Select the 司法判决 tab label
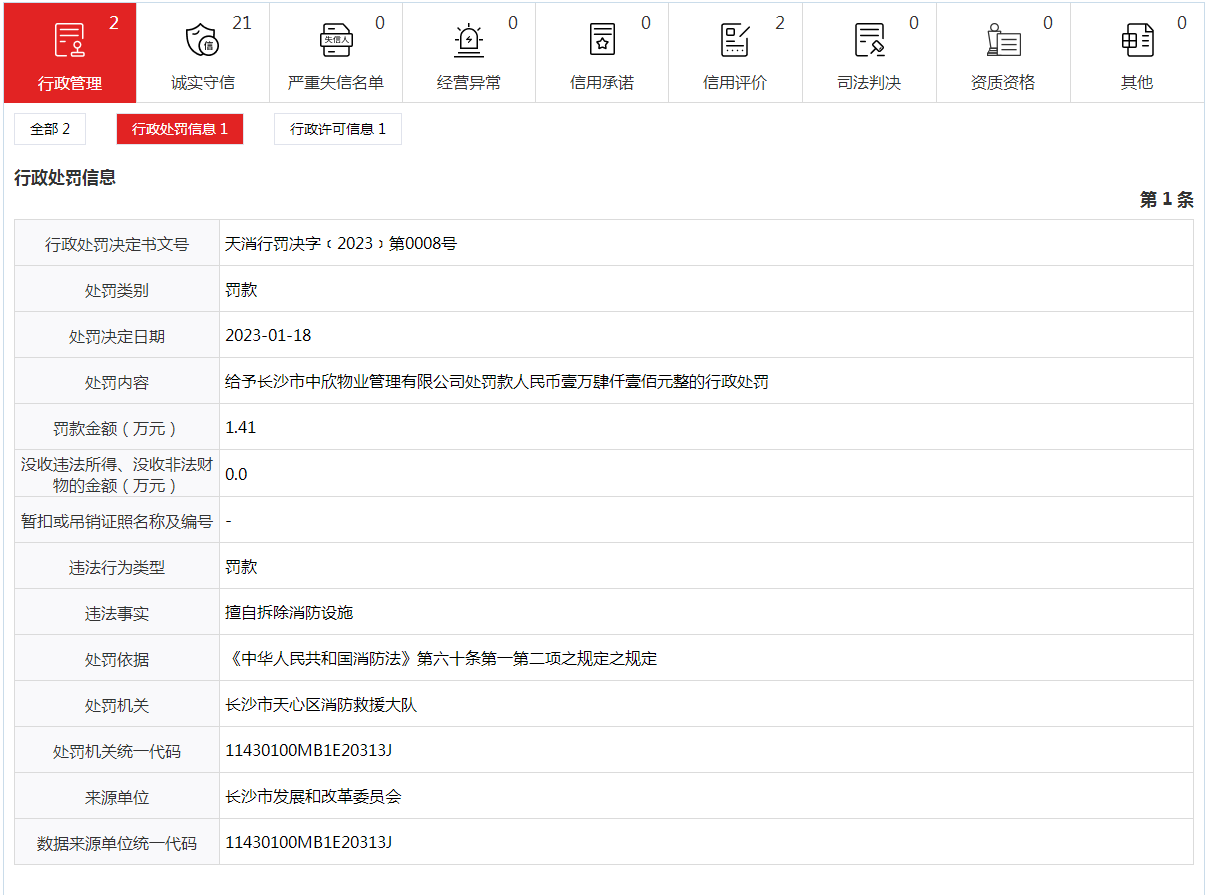 click(869, 83)
